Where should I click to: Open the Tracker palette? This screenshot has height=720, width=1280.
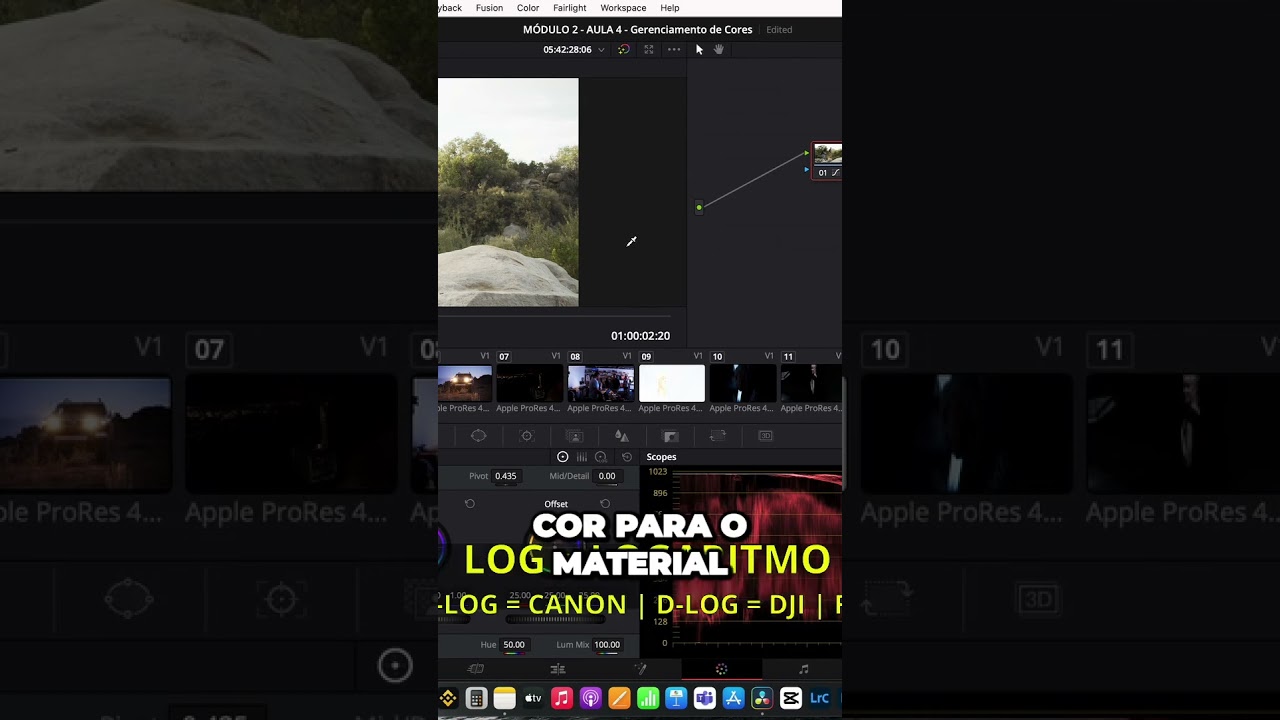coord(527,436)
